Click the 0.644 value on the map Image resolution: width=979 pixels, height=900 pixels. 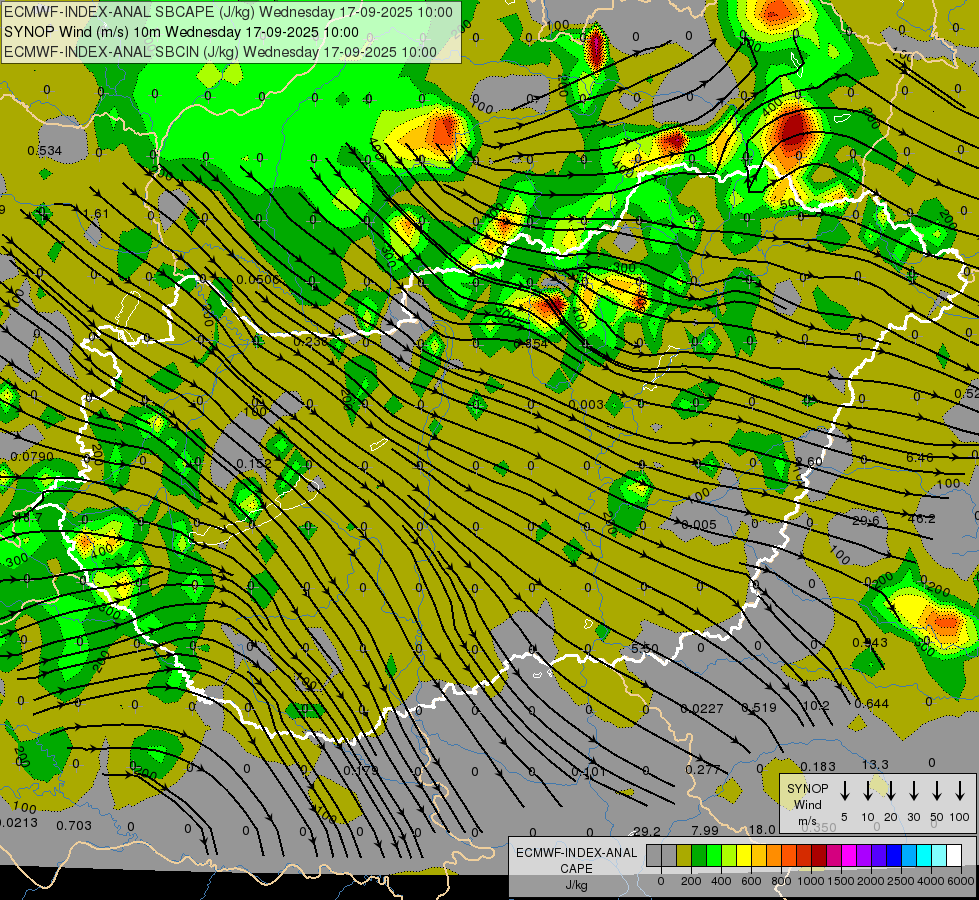pyautogui.click(x=871, y=704)
